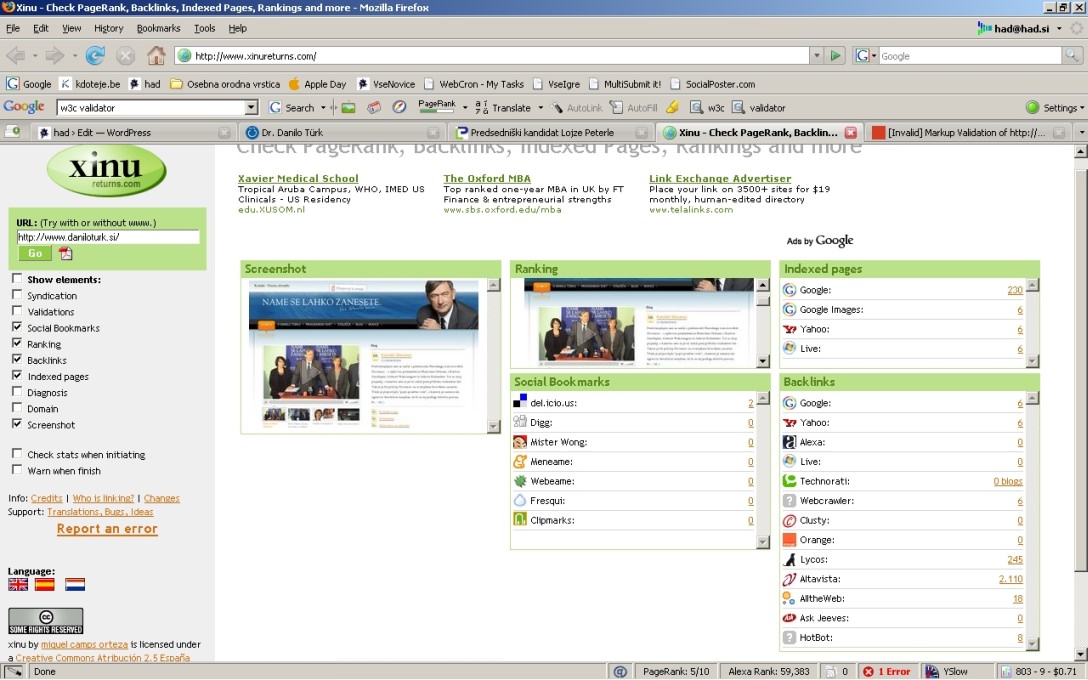Image resolution: width=1088 pixels, height=680 pixels.
Task: Enable the Diagnosis checkbox
Action: coord(17,391)
